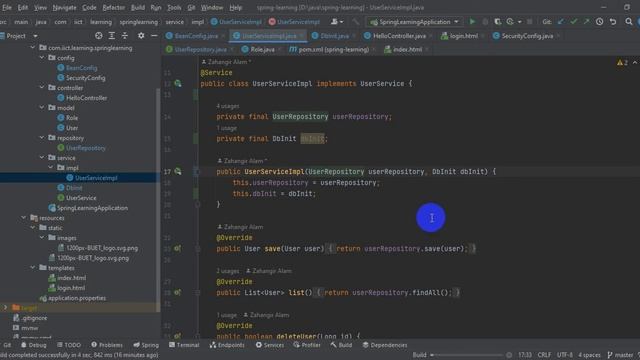640x360 pixels.
Task: Click the build hammer icon in toolbar
Action: click(x=356, y=22)
